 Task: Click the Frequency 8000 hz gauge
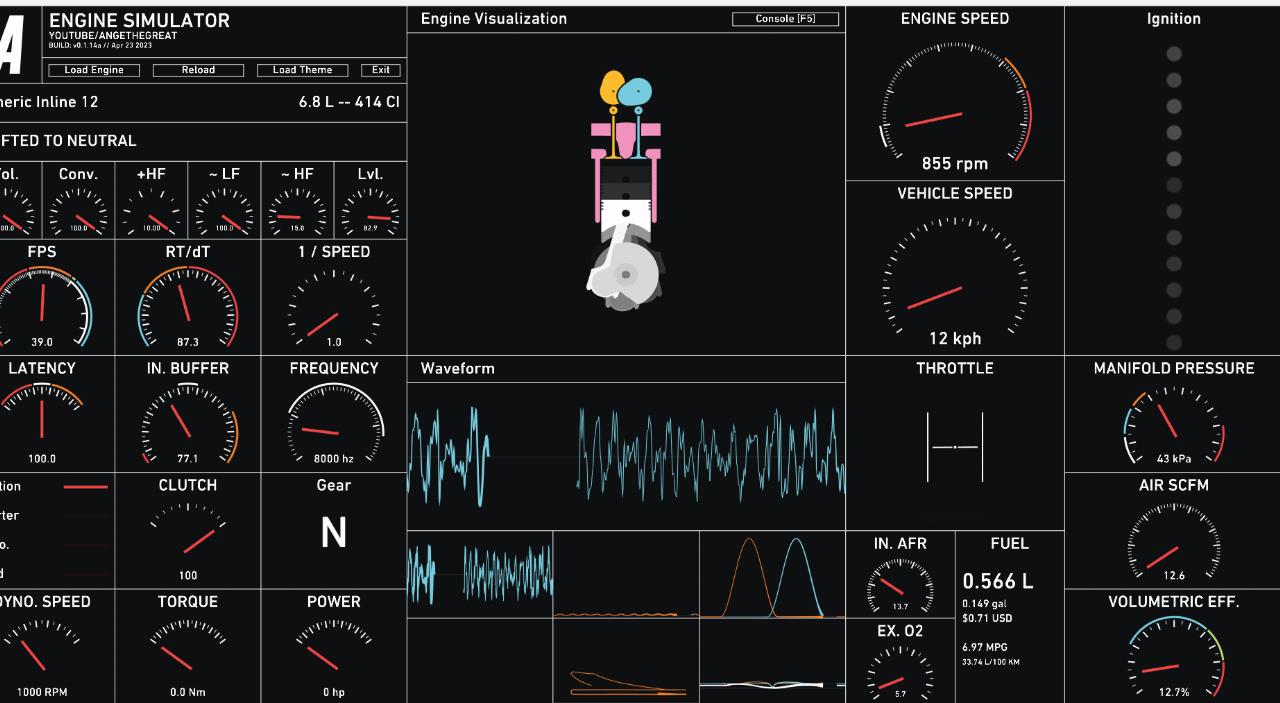click(x=334, y=424)
